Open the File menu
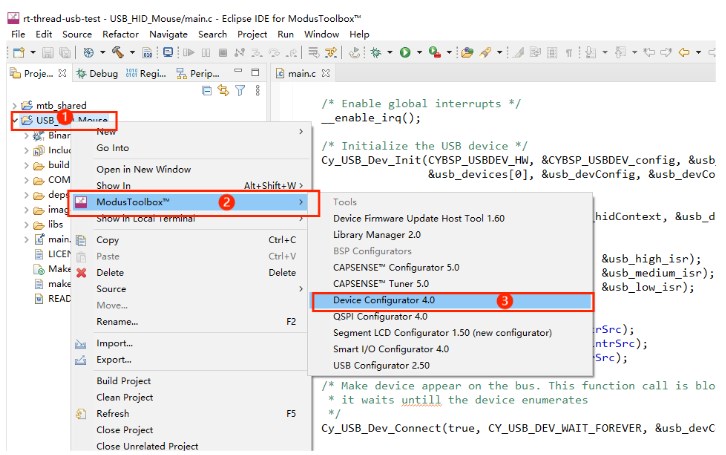Screen dimensions: 726x455 [18, 34]
